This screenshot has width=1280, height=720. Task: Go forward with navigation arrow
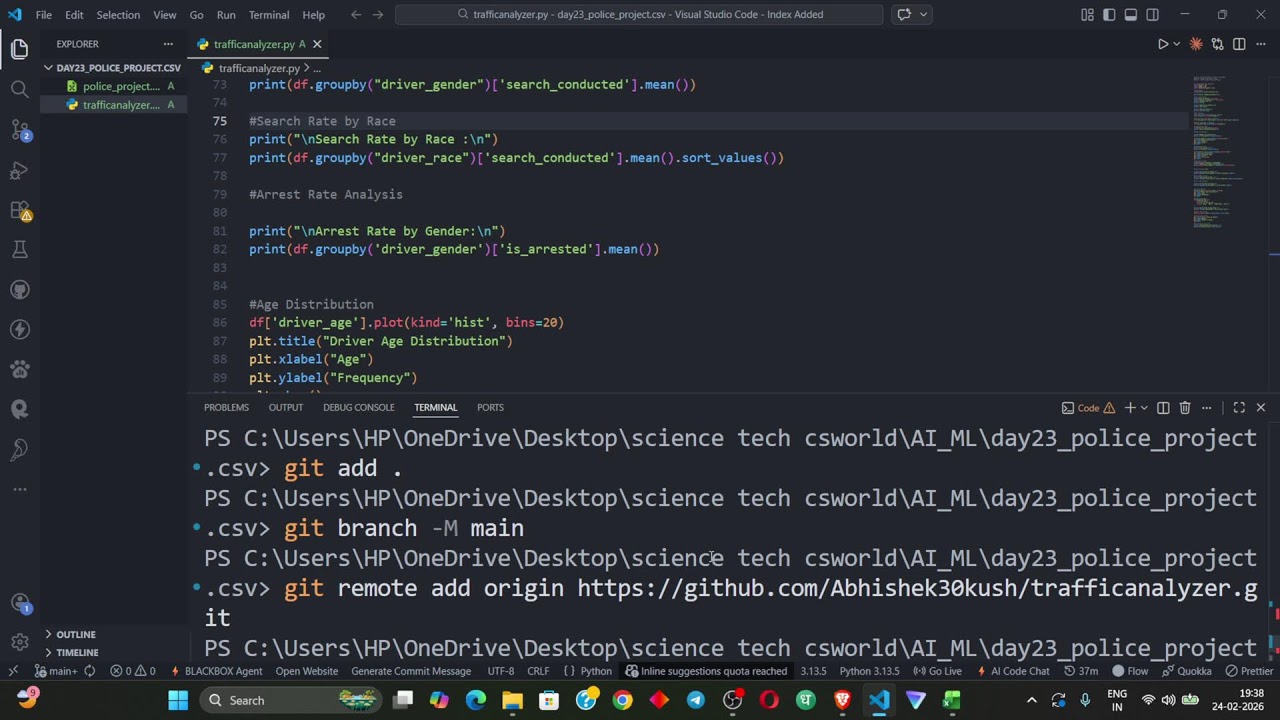[377, 15]
